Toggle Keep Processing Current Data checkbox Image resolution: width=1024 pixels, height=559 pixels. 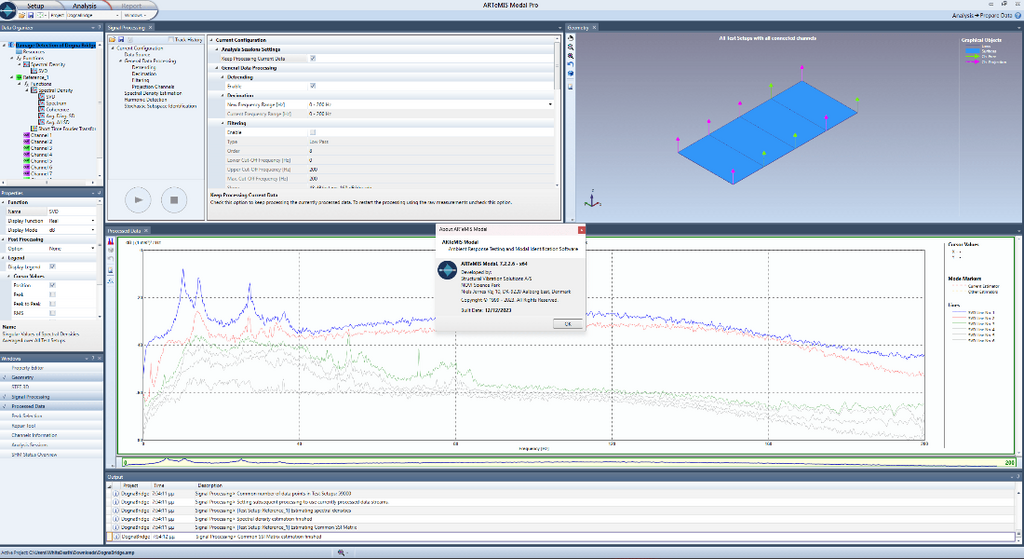pos(313,59)
